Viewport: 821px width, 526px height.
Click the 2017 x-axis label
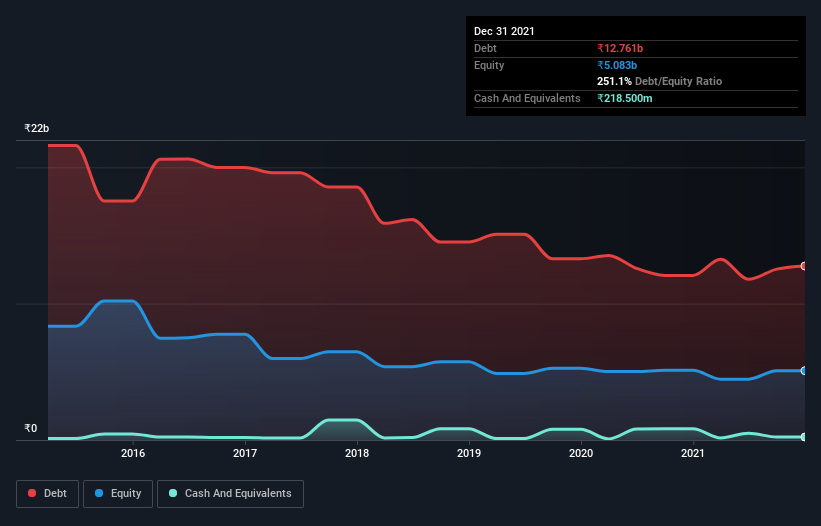coord(245,453)
